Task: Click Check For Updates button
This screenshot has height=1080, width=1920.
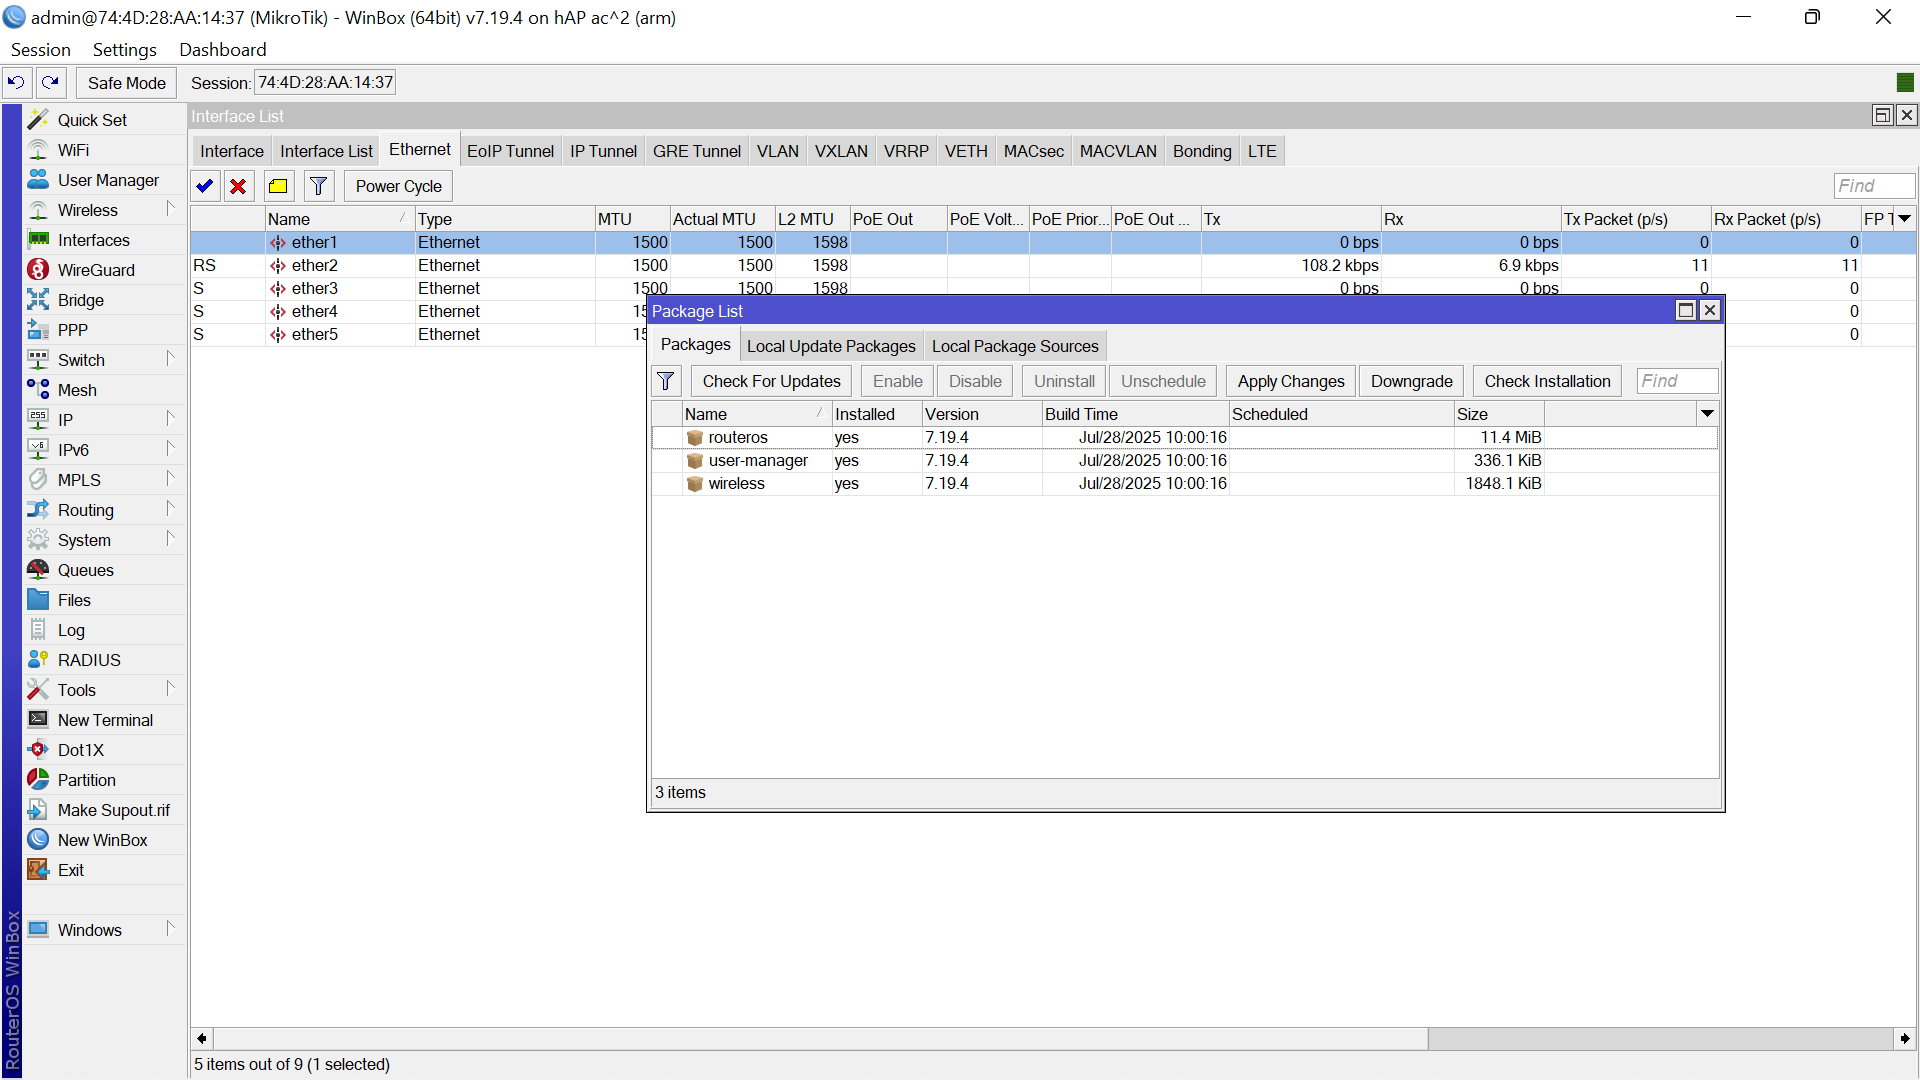Action: [771, 381]
